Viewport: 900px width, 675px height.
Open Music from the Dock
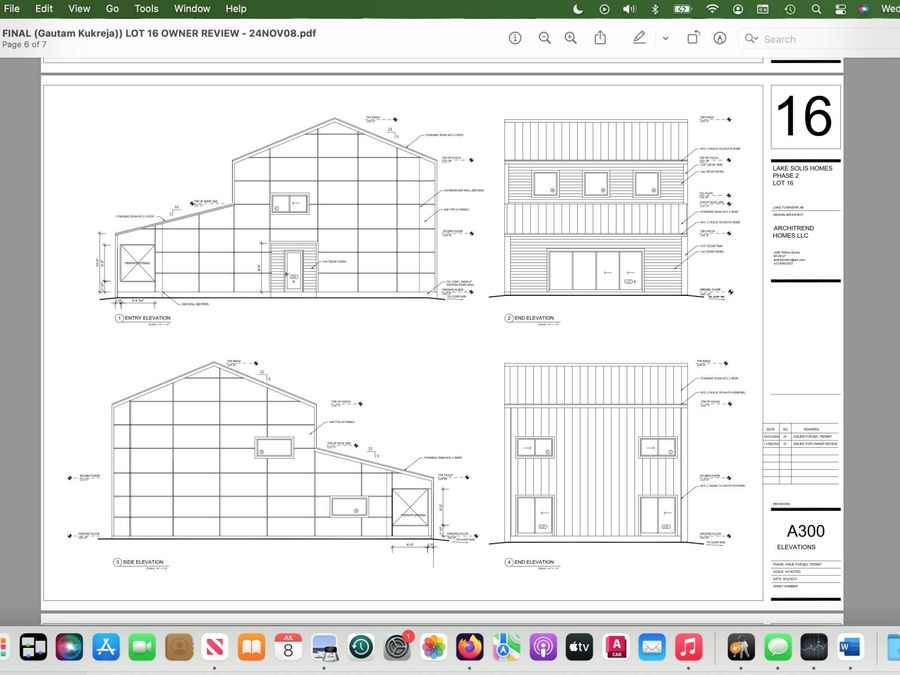pyautogui.click(x=689, y=647)
